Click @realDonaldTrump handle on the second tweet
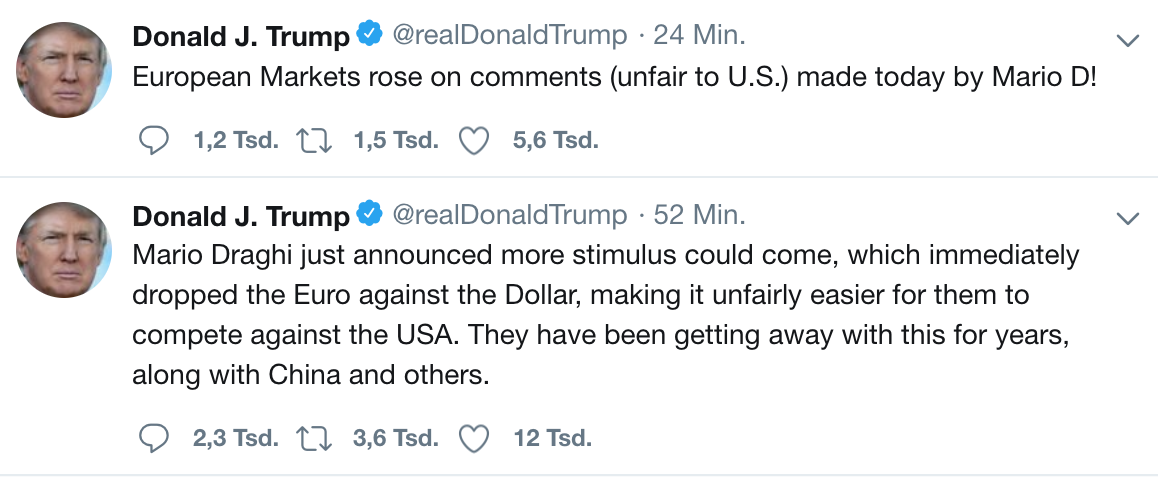The image size is (1158, 478). (x=509, y=215)
